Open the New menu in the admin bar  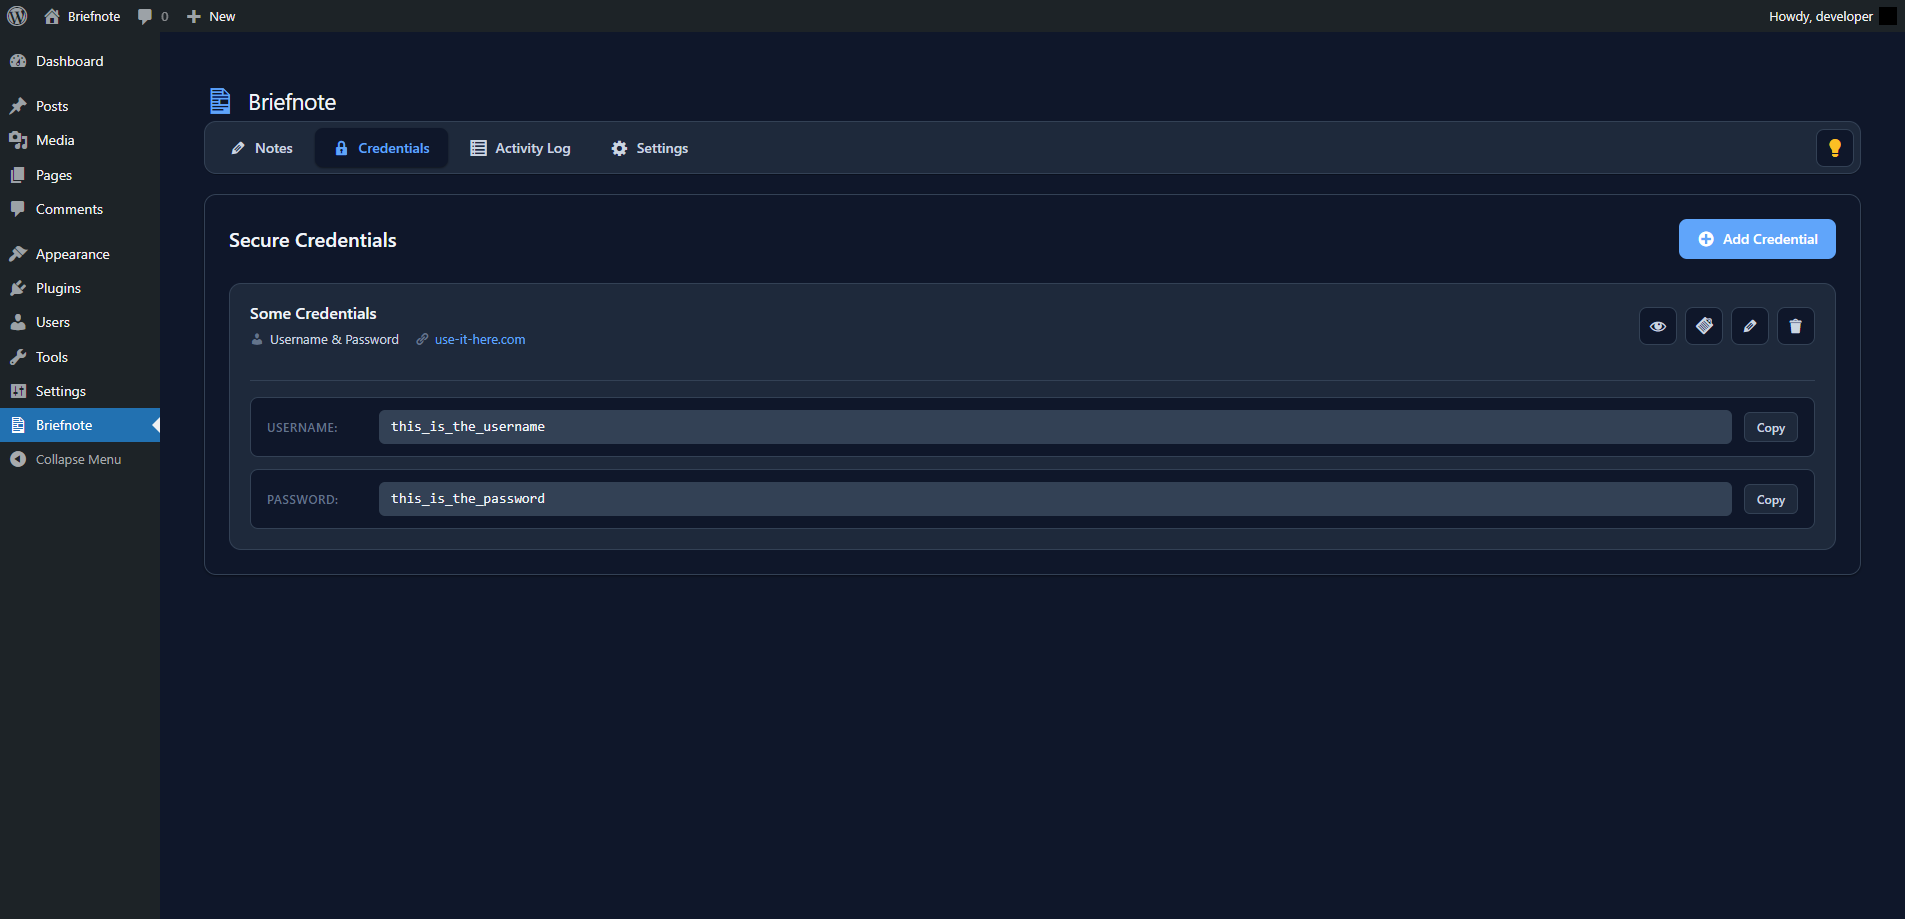click(x=210, y=16)
